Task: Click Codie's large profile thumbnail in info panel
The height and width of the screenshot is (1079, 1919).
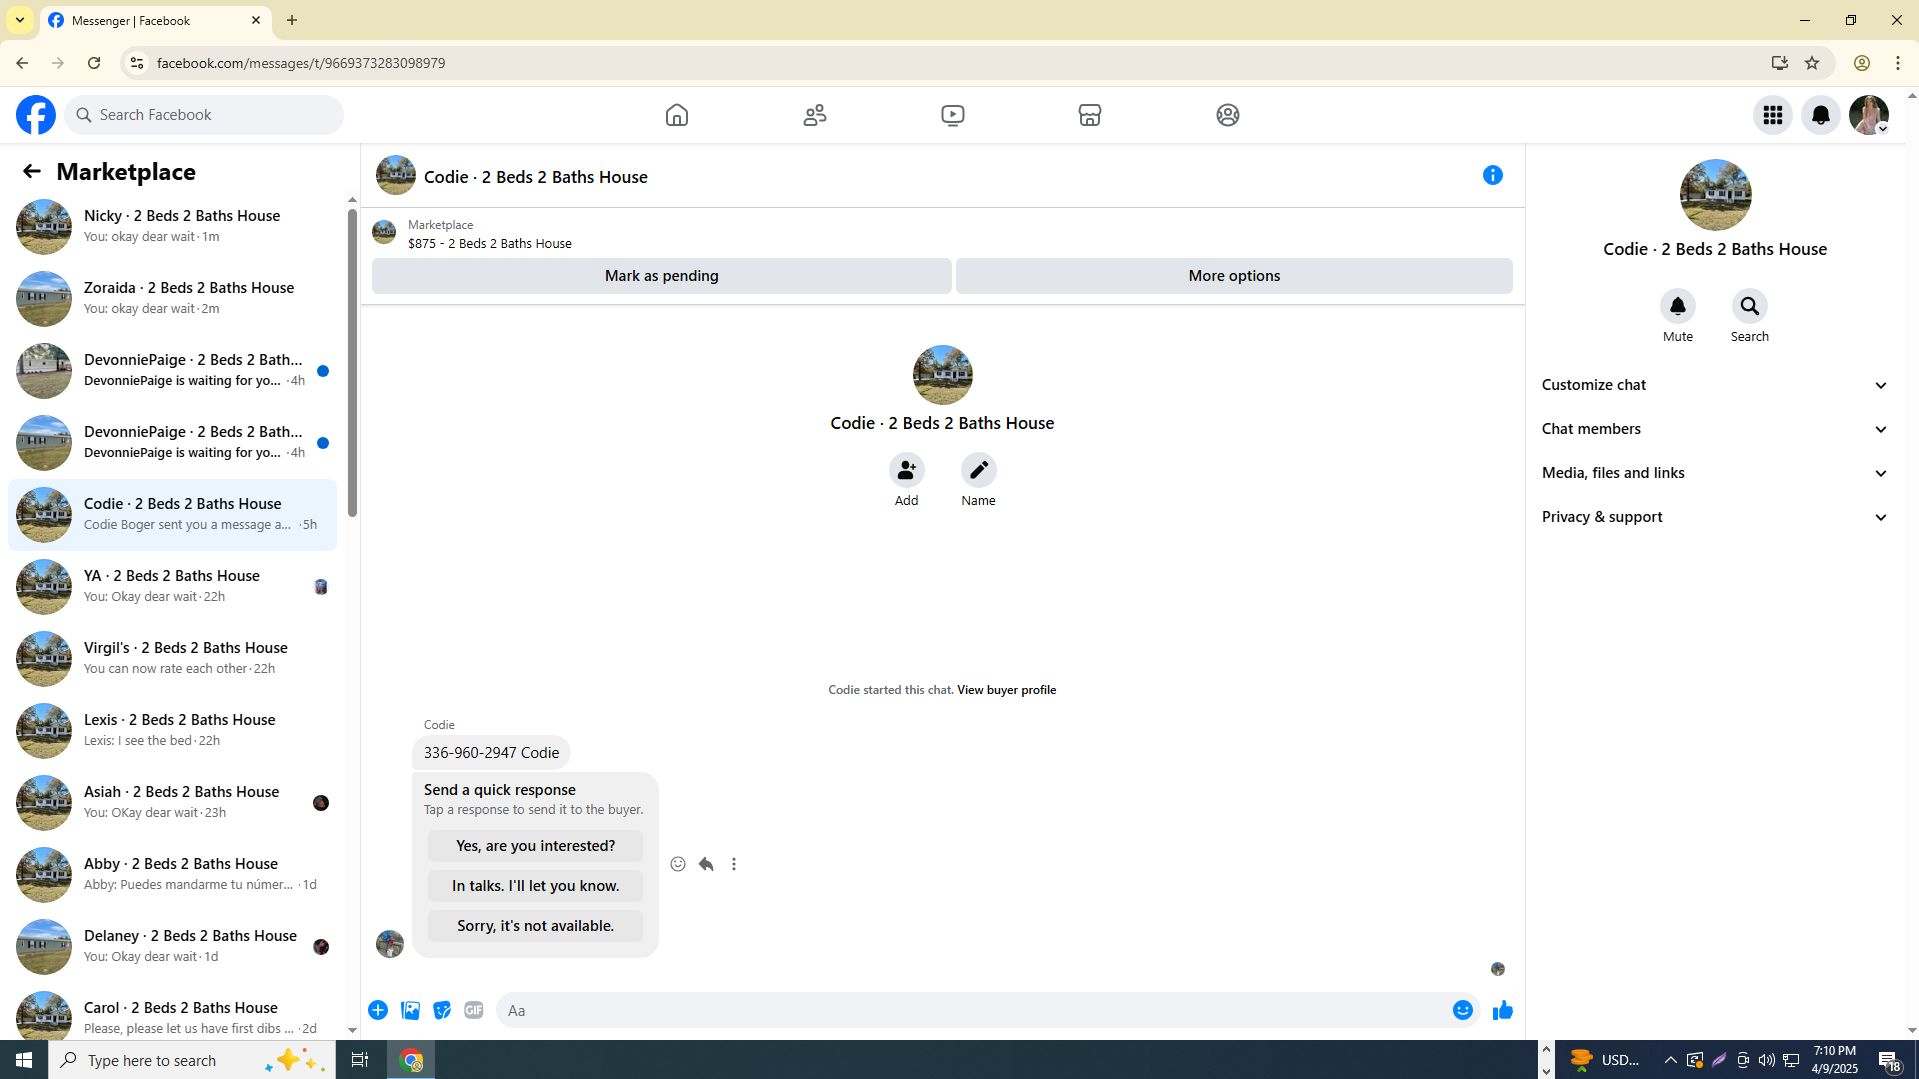Action: pyautogui.click(x=1715, y=196)
